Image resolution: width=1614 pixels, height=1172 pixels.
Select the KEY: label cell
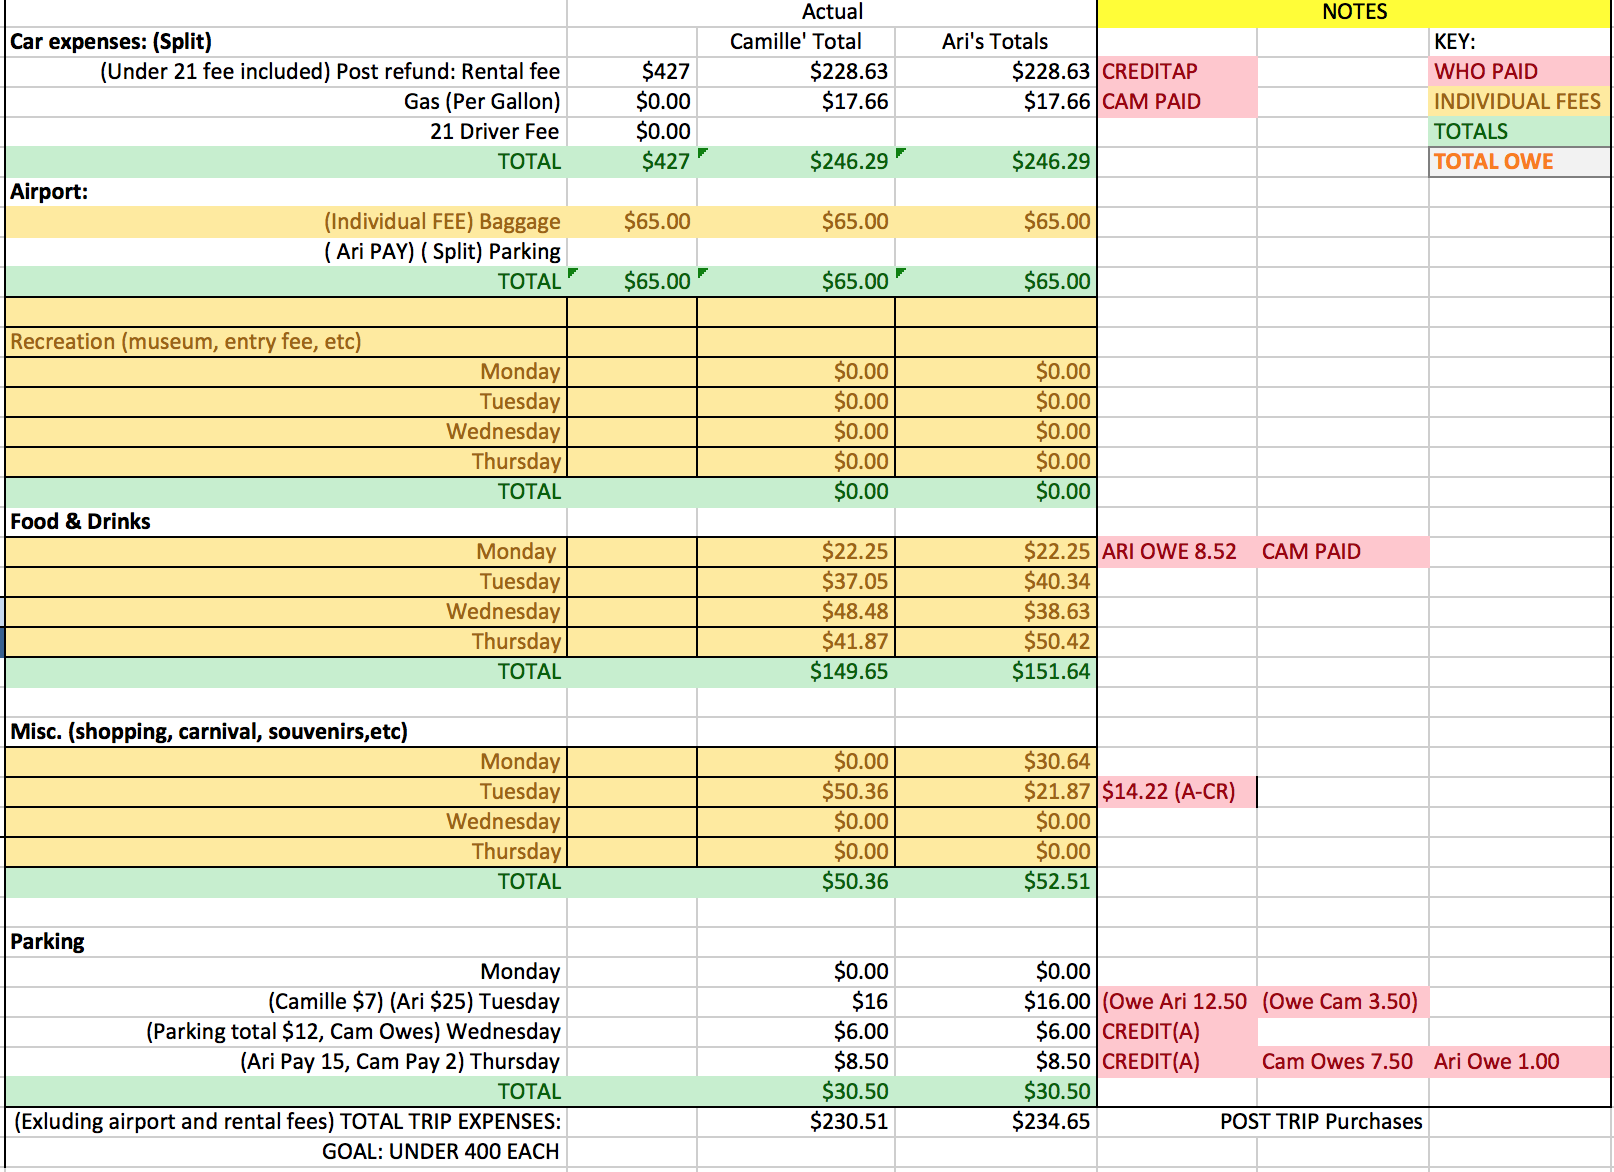coord(1520,42)
